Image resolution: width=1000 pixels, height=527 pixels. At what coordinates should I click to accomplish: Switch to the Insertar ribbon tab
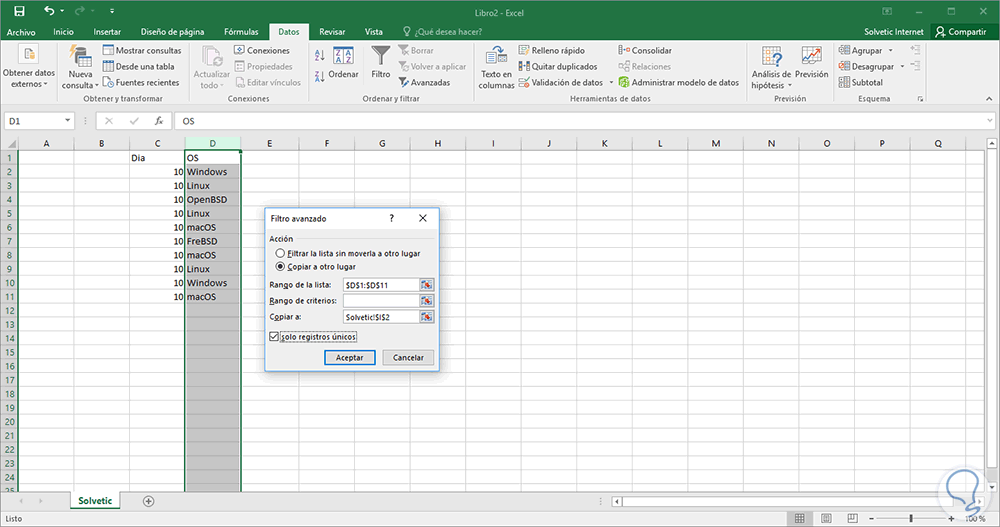click(x=107, y=32)
